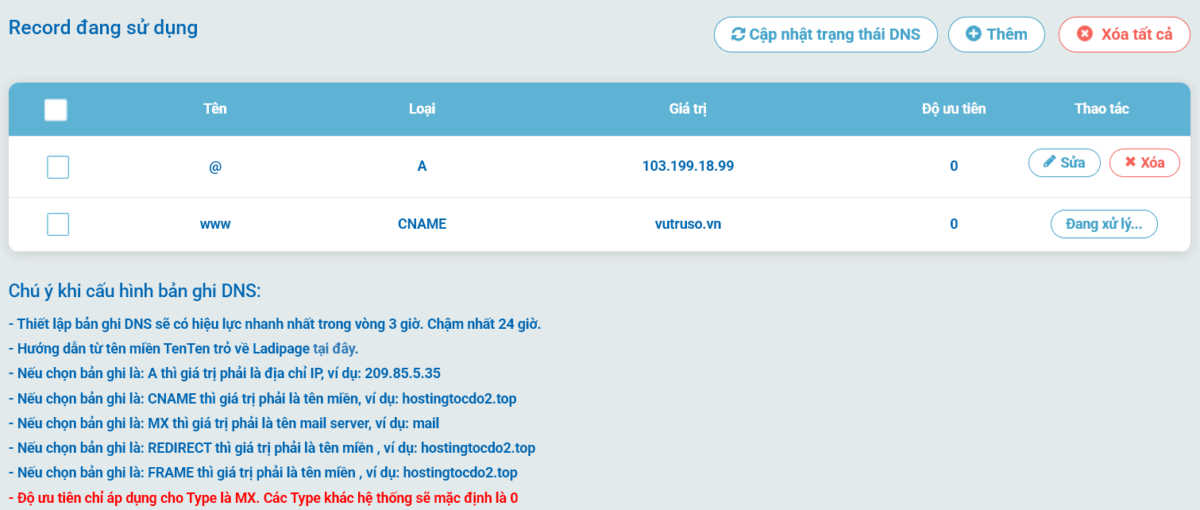Click the www record name
The height and width of the screenshot is (510, 1200).
pyautogui.click(x=215, y=224)
